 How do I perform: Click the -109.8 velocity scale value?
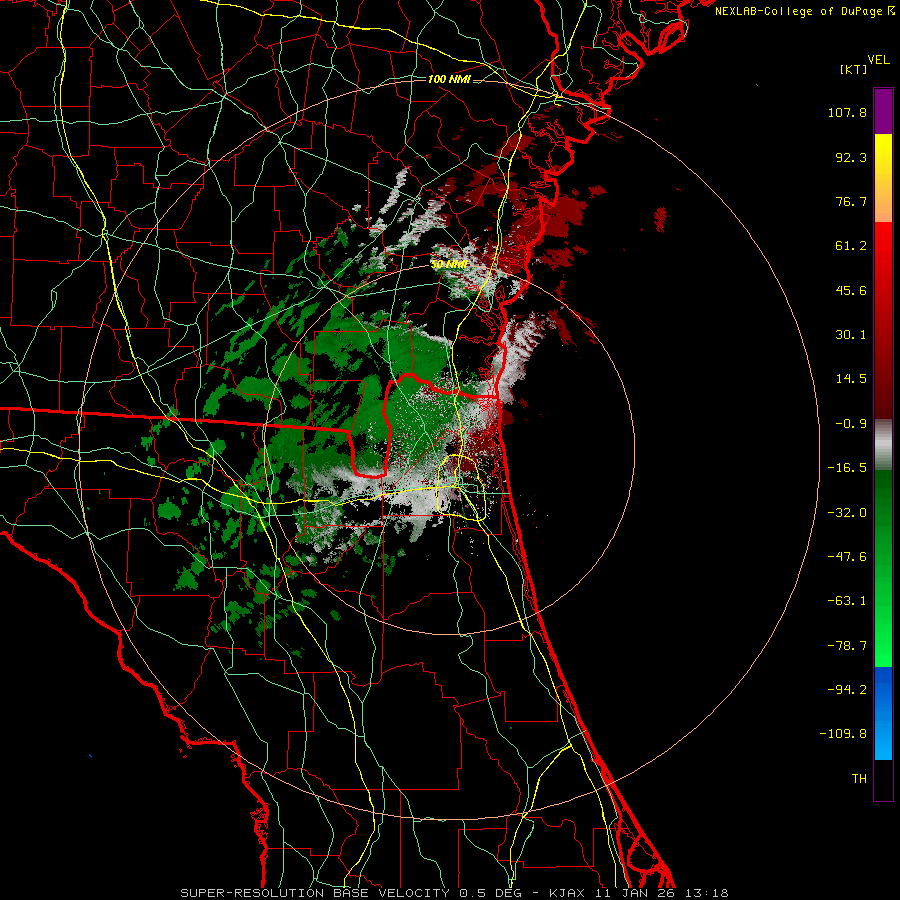pos(844,734)
